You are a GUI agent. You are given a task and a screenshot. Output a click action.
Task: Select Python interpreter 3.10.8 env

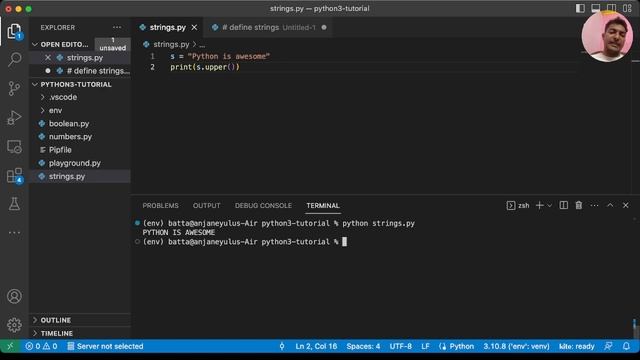click(516, 346)
